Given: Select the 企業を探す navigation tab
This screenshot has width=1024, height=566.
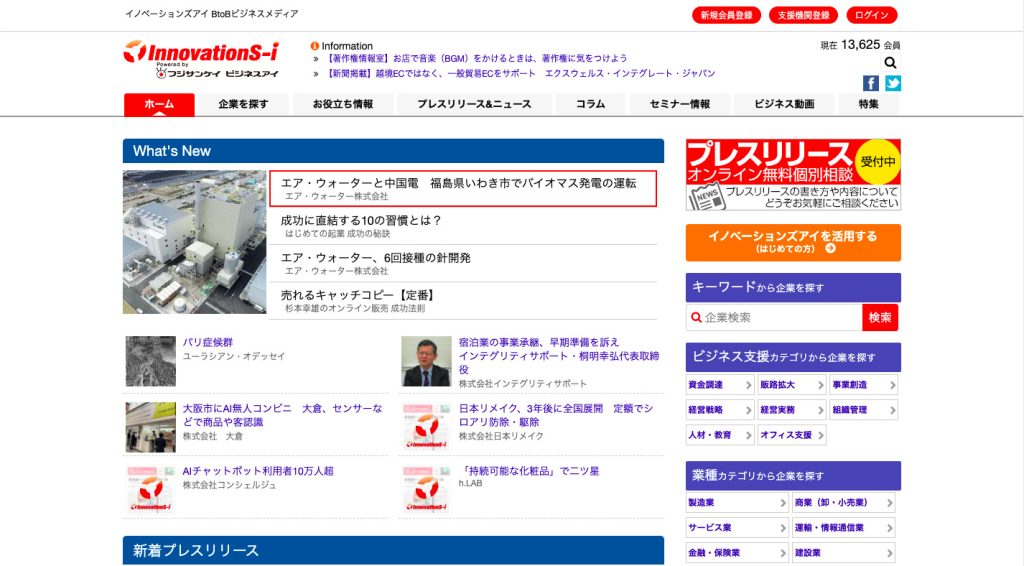Looking at the screenshot, I should (x=243, y=104).
